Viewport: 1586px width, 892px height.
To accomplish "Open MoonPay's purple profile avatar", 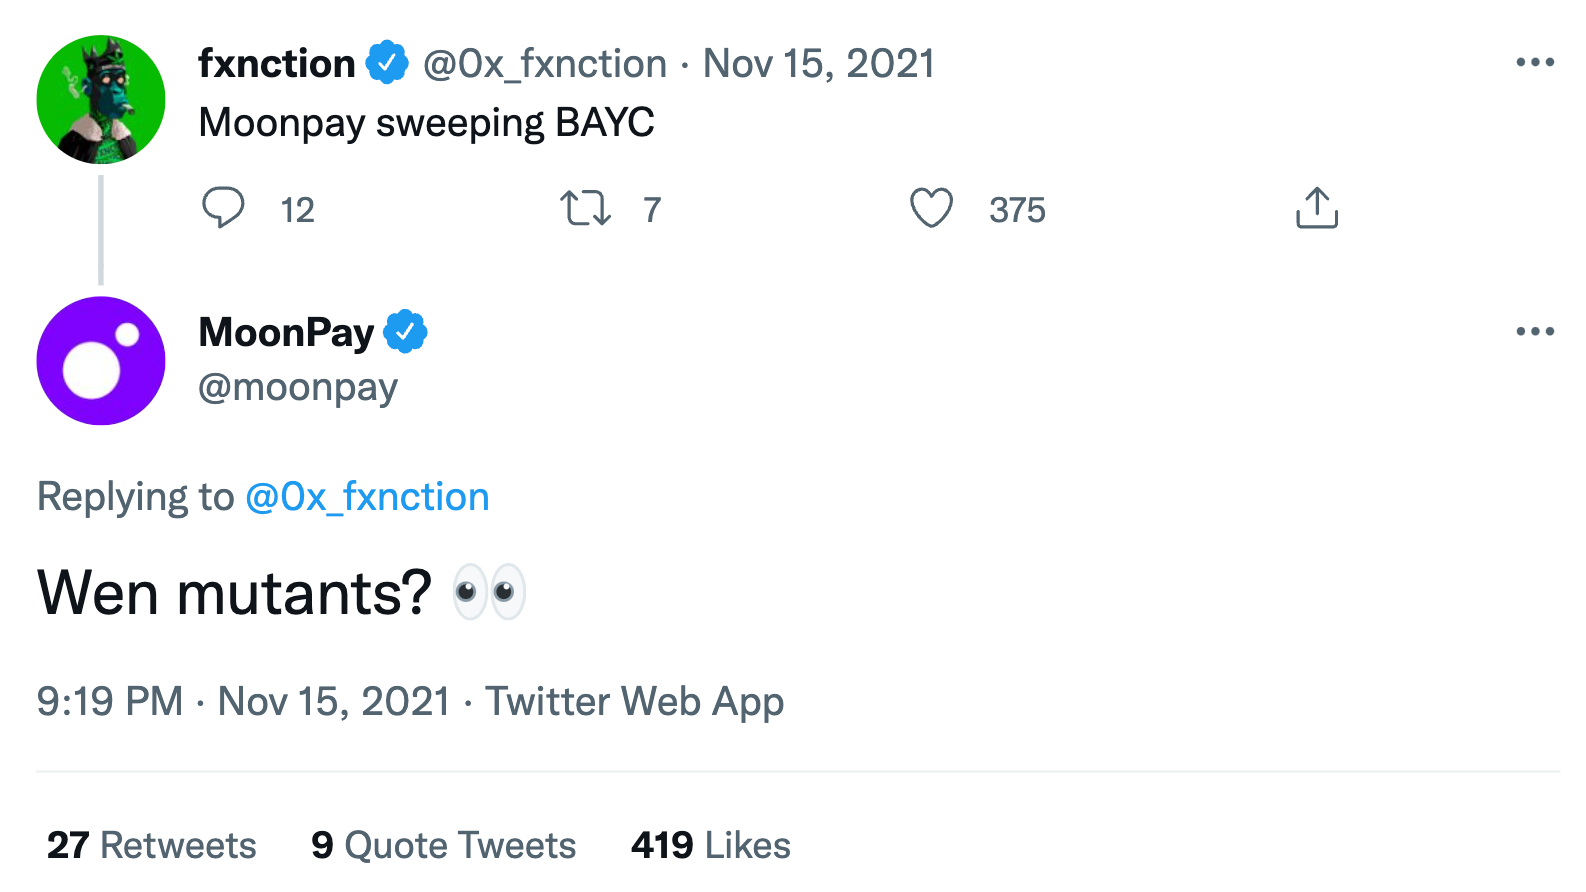I will pos(100,360).
